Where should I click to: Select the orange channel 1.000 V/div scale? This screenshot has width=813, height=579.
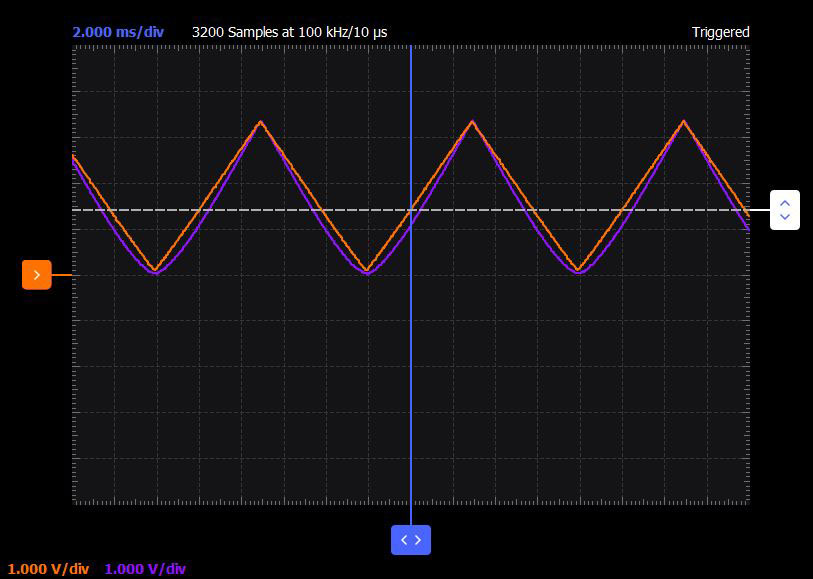click(x=48, y=569)
